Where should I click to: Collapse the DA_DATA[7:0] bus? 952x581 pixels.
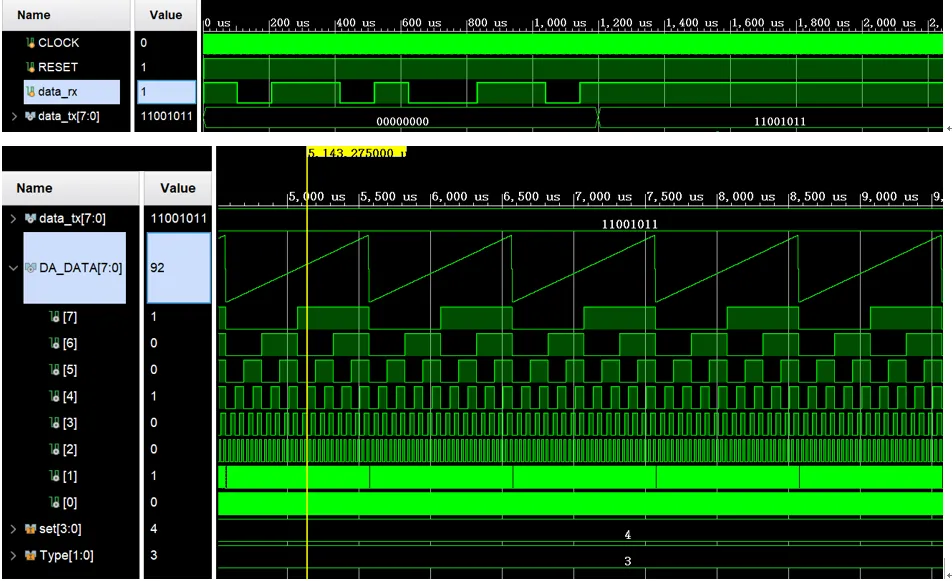13,268
